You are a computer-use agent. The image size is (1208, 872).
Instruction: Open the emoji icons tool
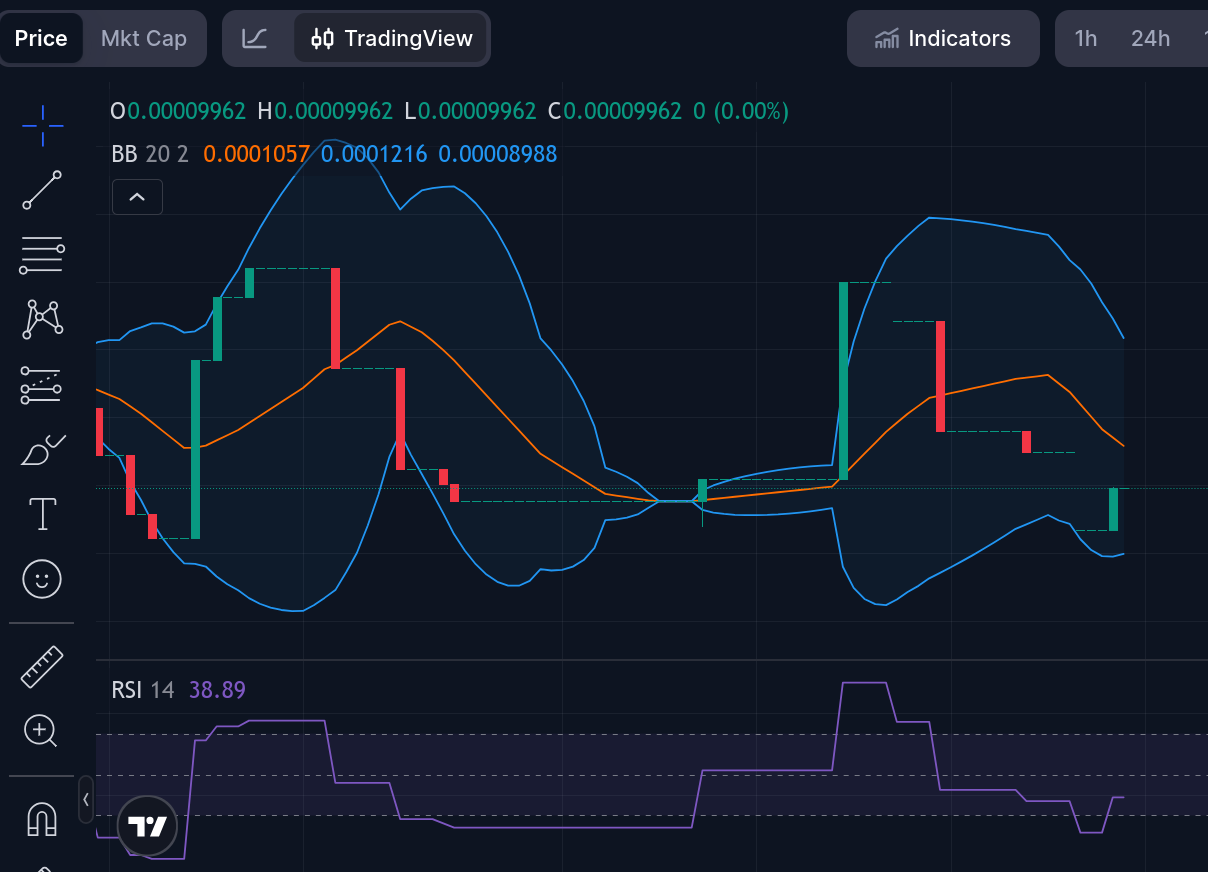click(x=42, y=579)
